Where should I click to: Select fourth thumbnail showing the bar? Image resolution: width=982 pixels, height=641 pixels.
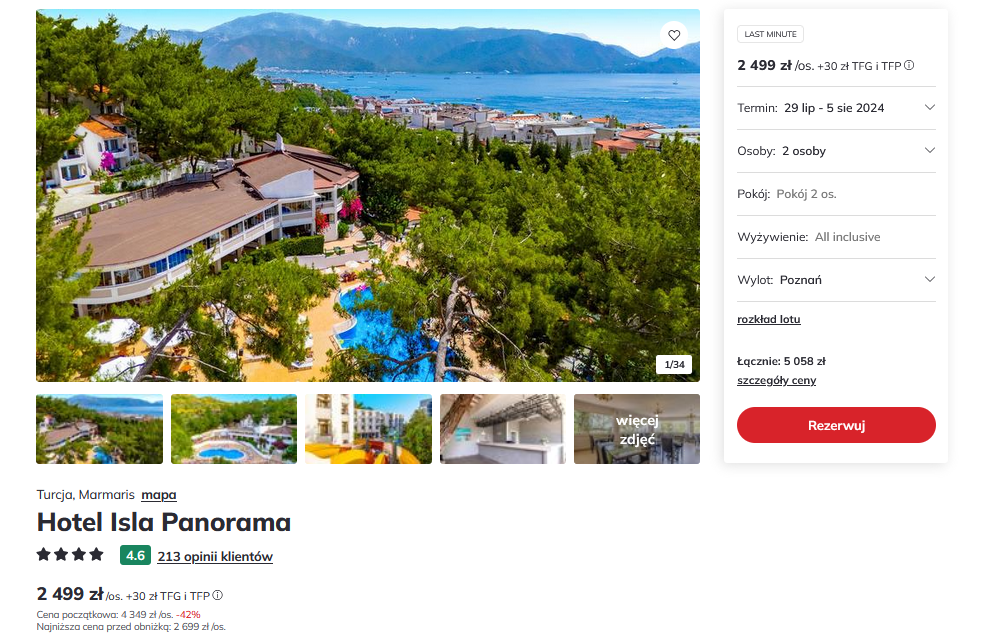503,429
